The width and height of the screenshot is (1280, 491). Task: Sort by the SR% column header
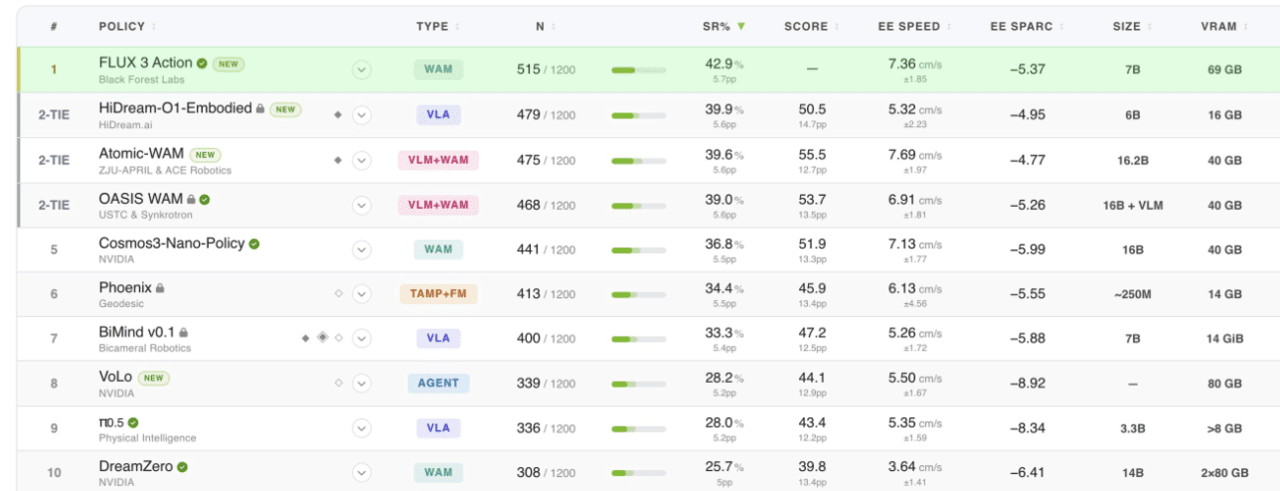[724, 27]
